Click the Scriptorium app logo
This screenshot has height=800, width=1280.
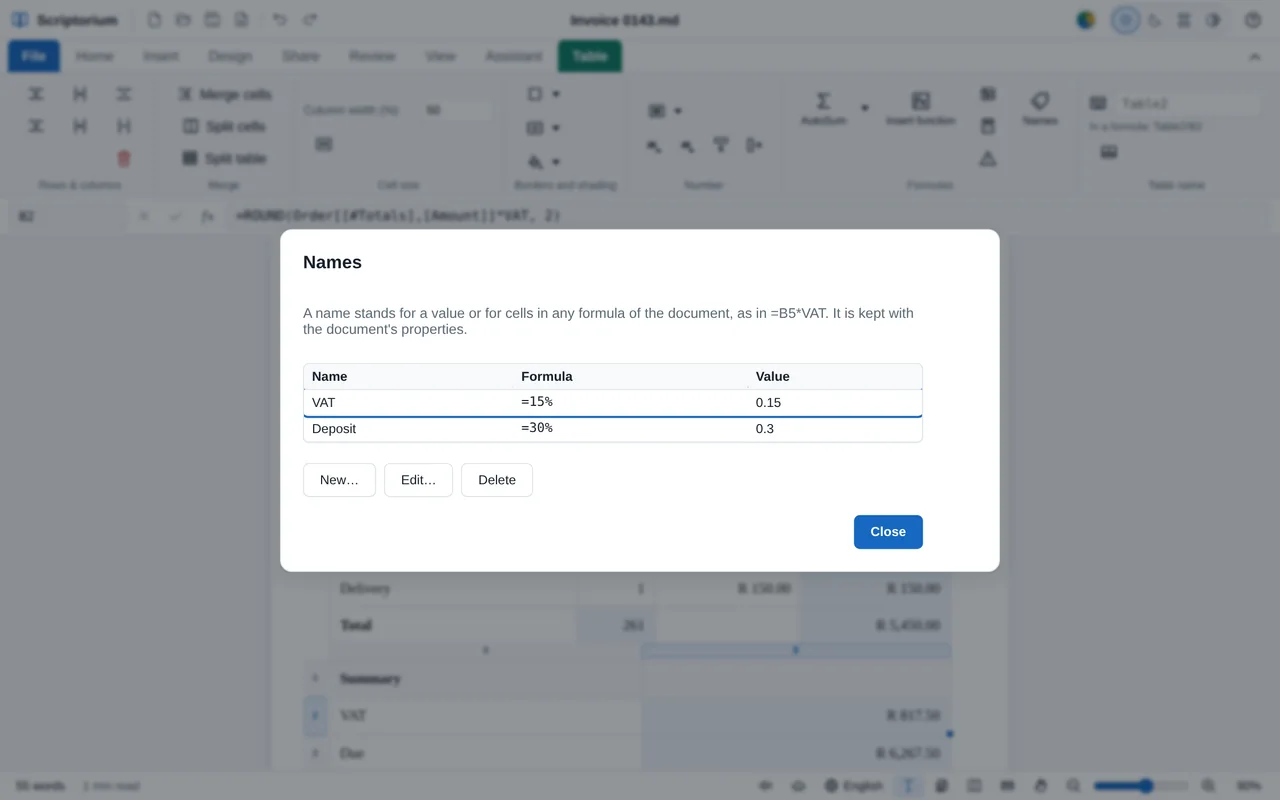(20, 20)
